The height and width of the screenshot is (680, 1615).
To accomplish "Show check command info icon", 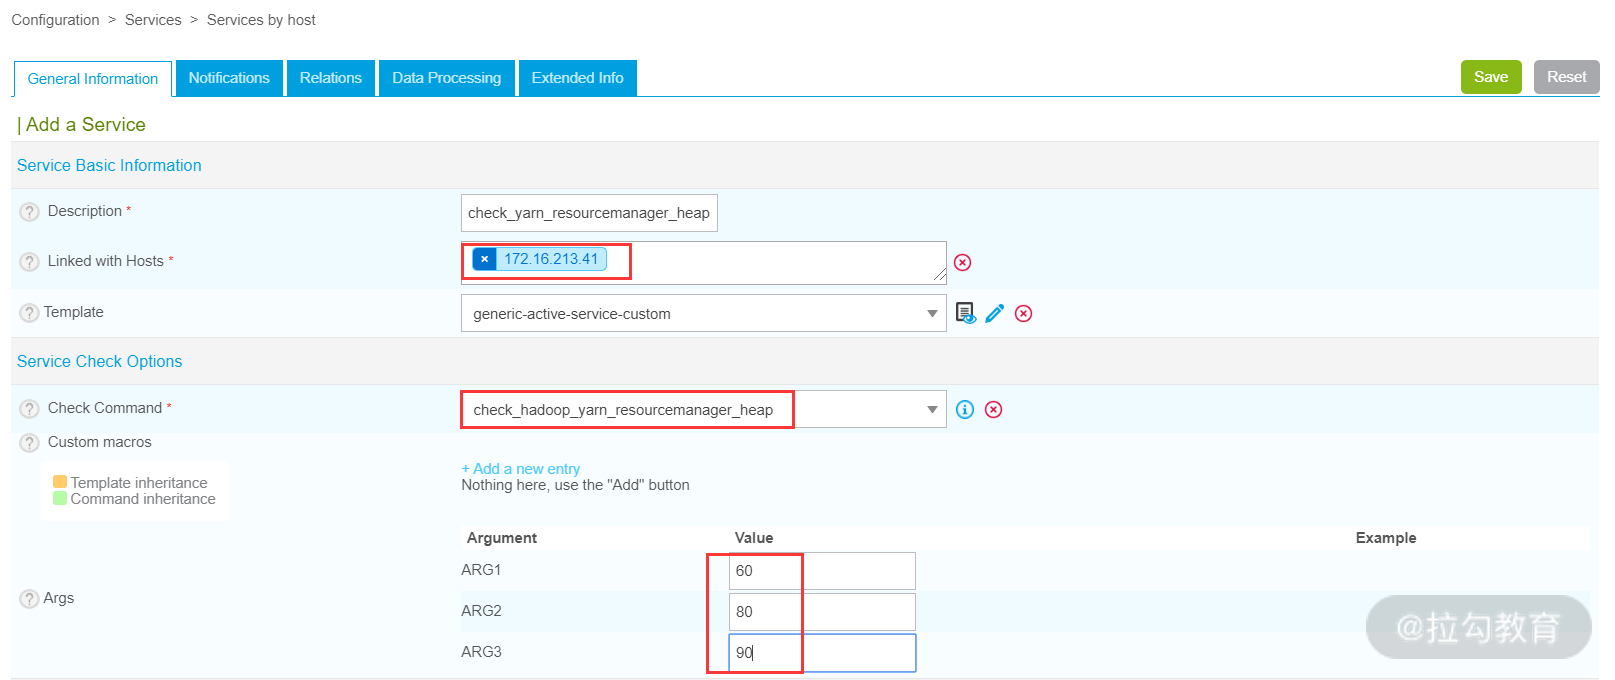I will tap(964, 409).
